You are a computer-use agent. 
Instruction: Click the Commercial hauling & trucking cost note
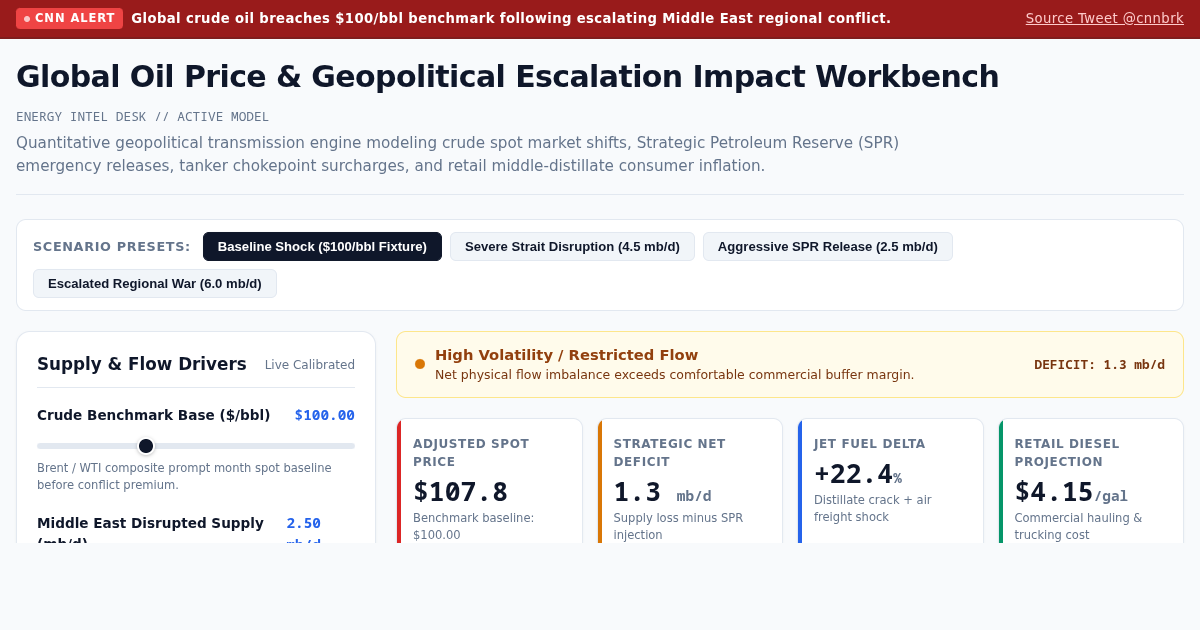(1079, 526)
